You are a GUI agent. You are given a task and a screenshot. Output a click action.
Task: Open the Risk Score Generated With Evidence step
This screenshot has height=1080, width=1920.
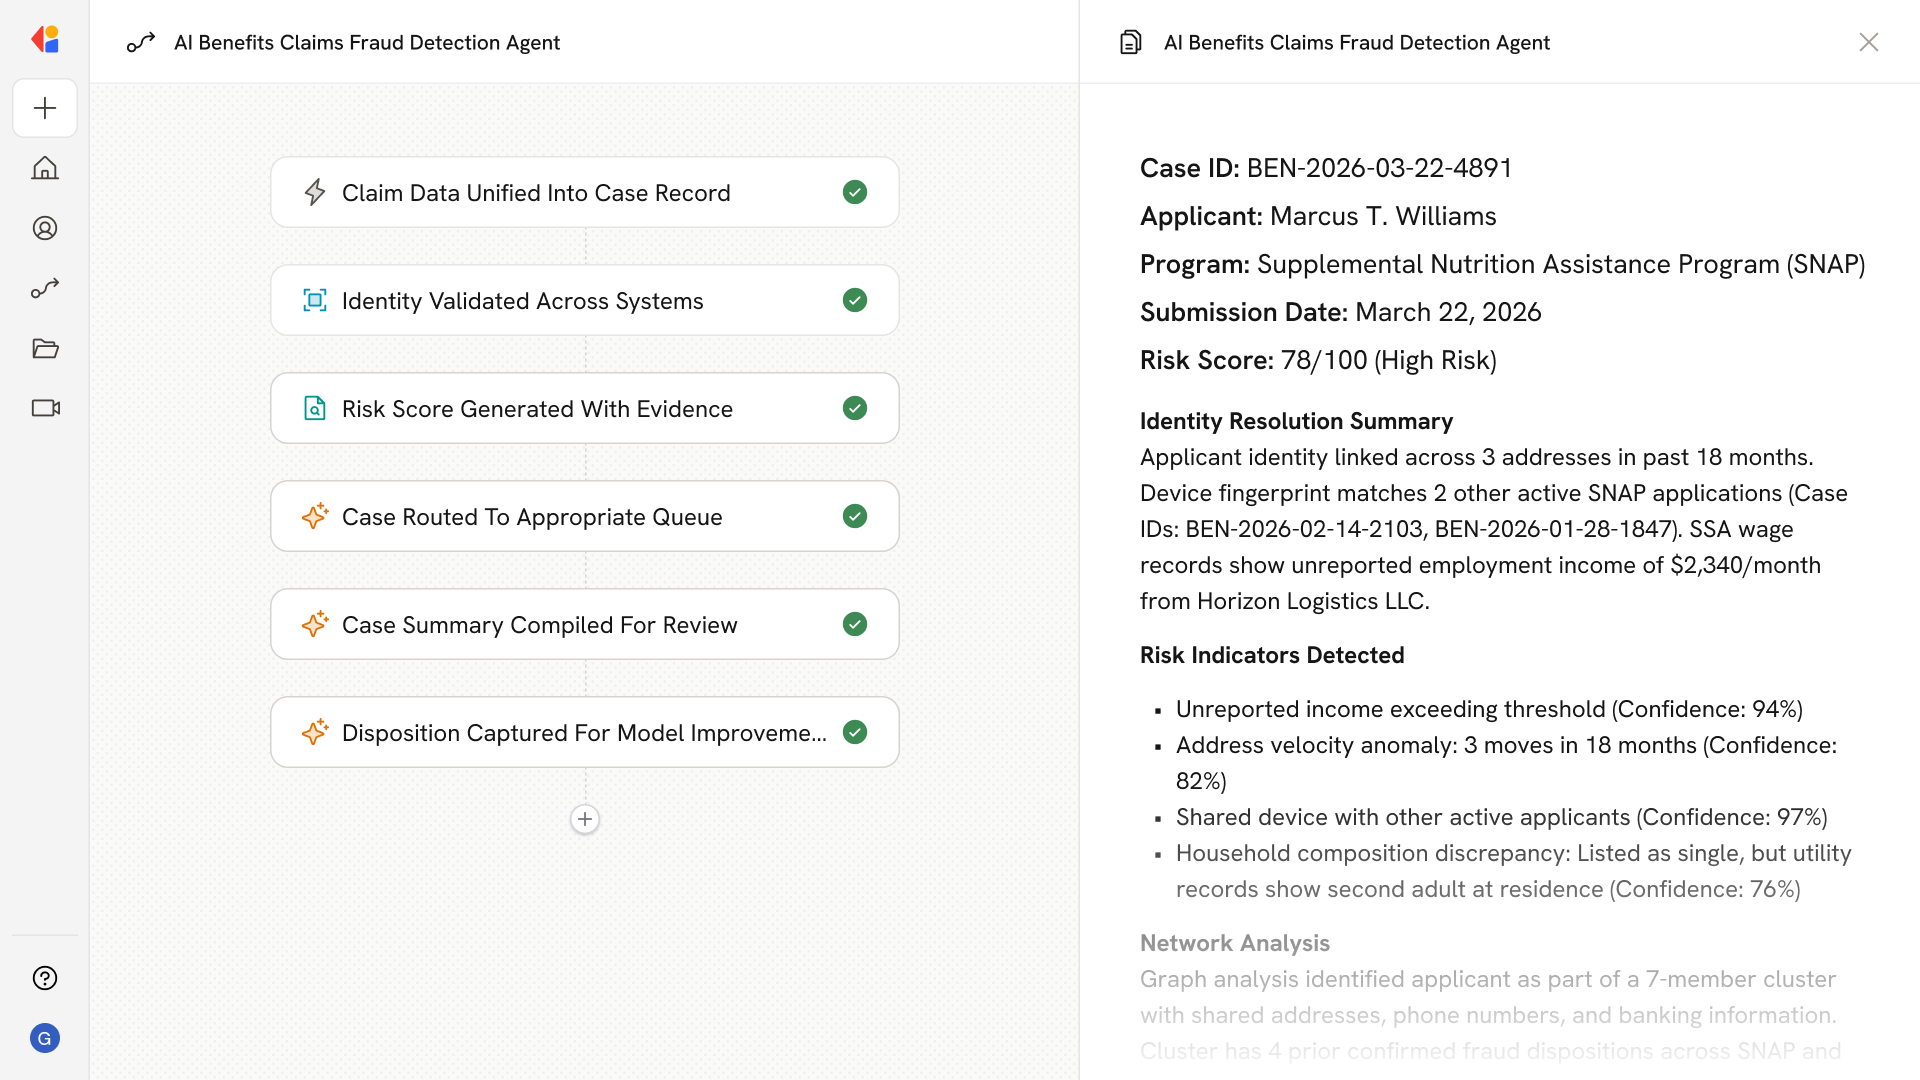[537, 409]
